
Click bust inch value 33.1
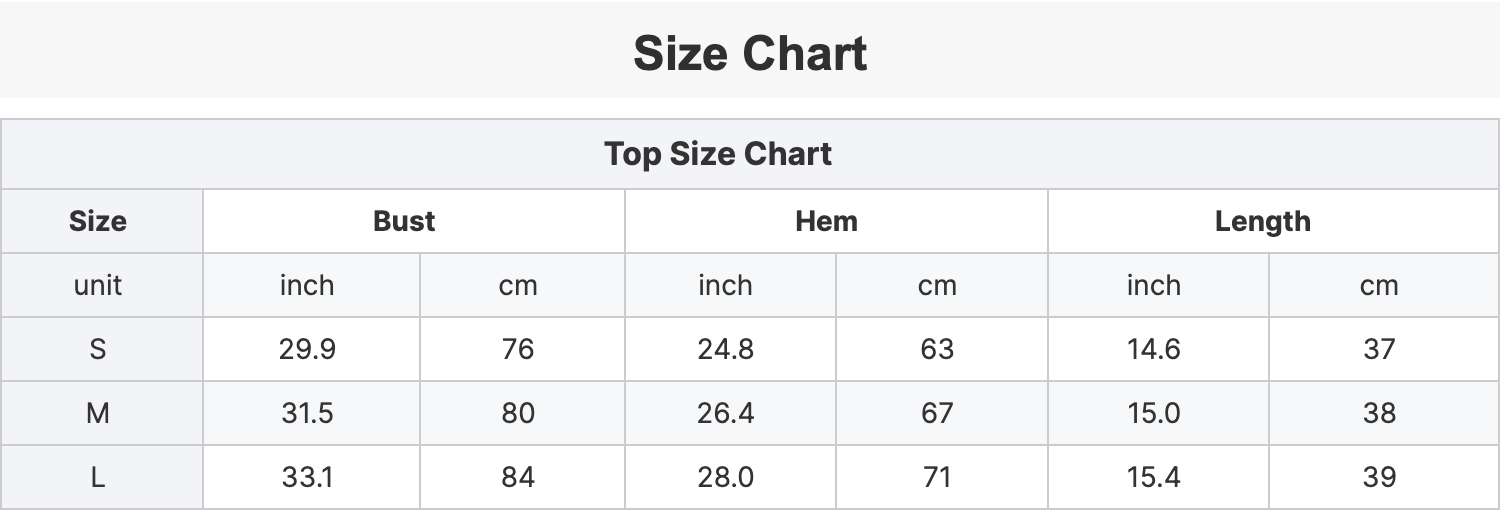pyautogui.click(x=307, y=477)
